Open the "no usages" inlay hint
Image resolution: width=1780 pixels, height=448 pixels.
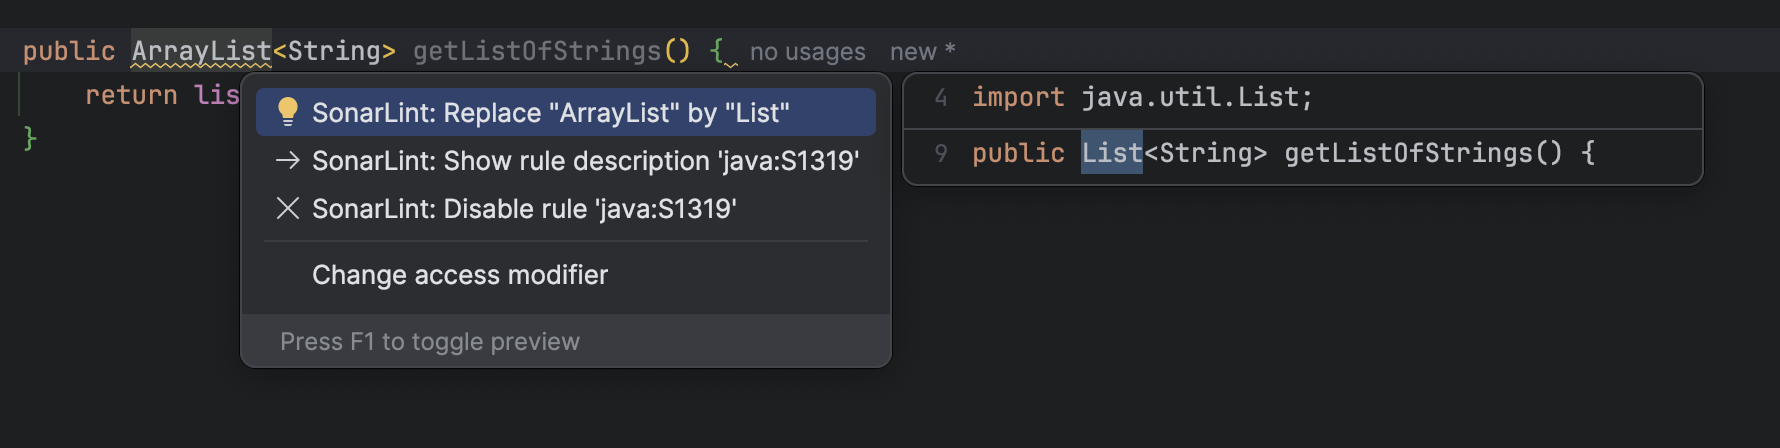[x=807, y=52]
